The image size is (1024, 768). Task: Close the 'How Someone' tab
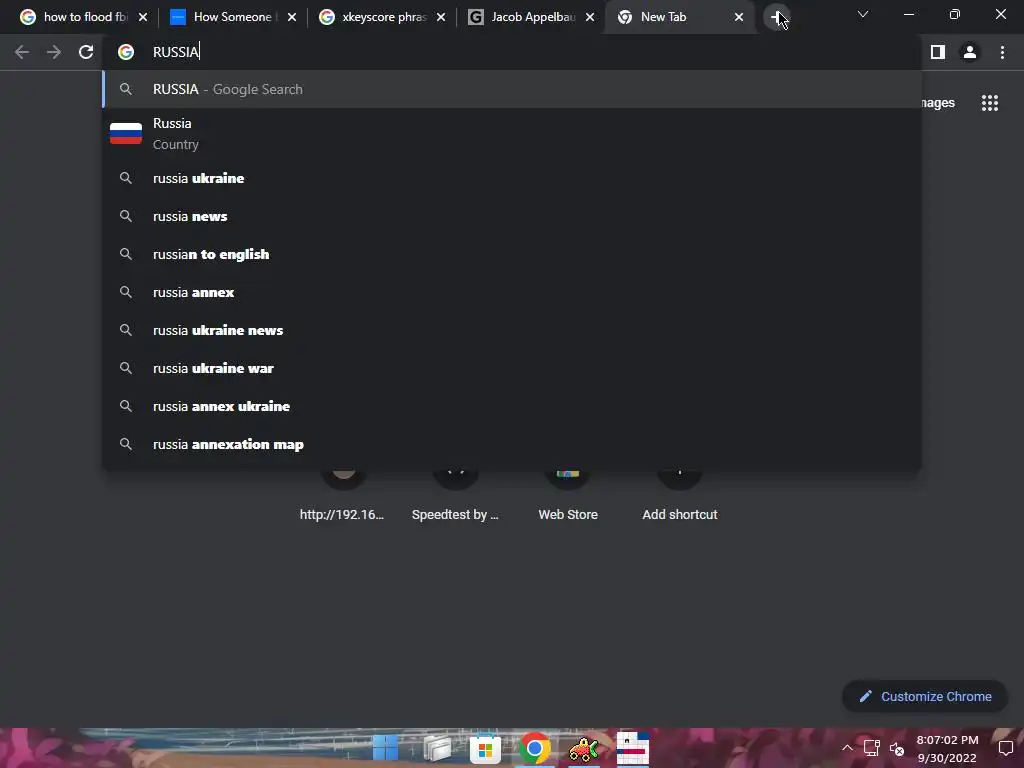click(x=292, y=17)
